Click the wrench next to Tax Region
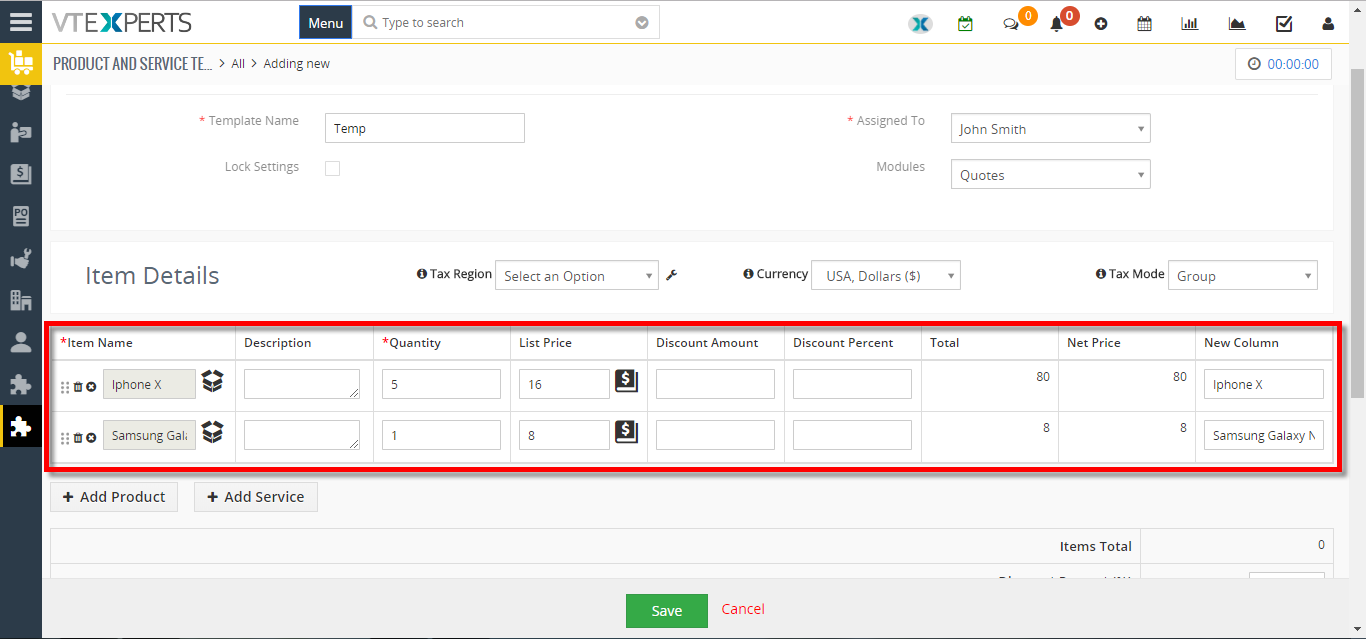This screenshot has height=639, width=1366. 672,275
